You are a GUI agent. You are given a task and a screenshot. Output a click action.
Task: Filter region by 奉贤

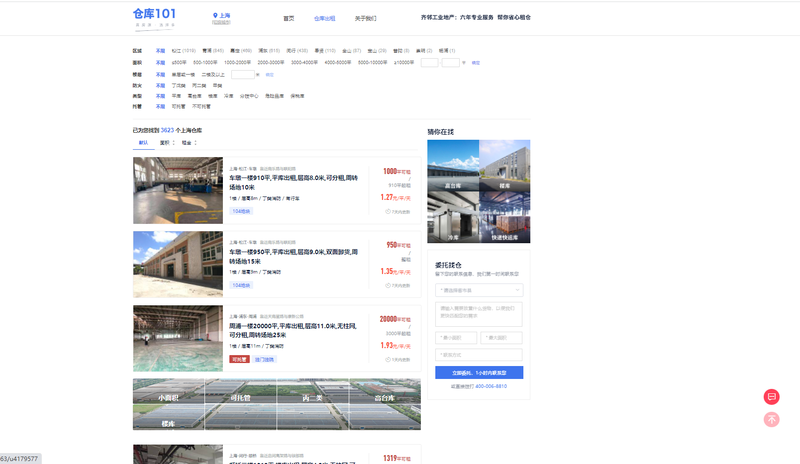click(x=325, y=51)
